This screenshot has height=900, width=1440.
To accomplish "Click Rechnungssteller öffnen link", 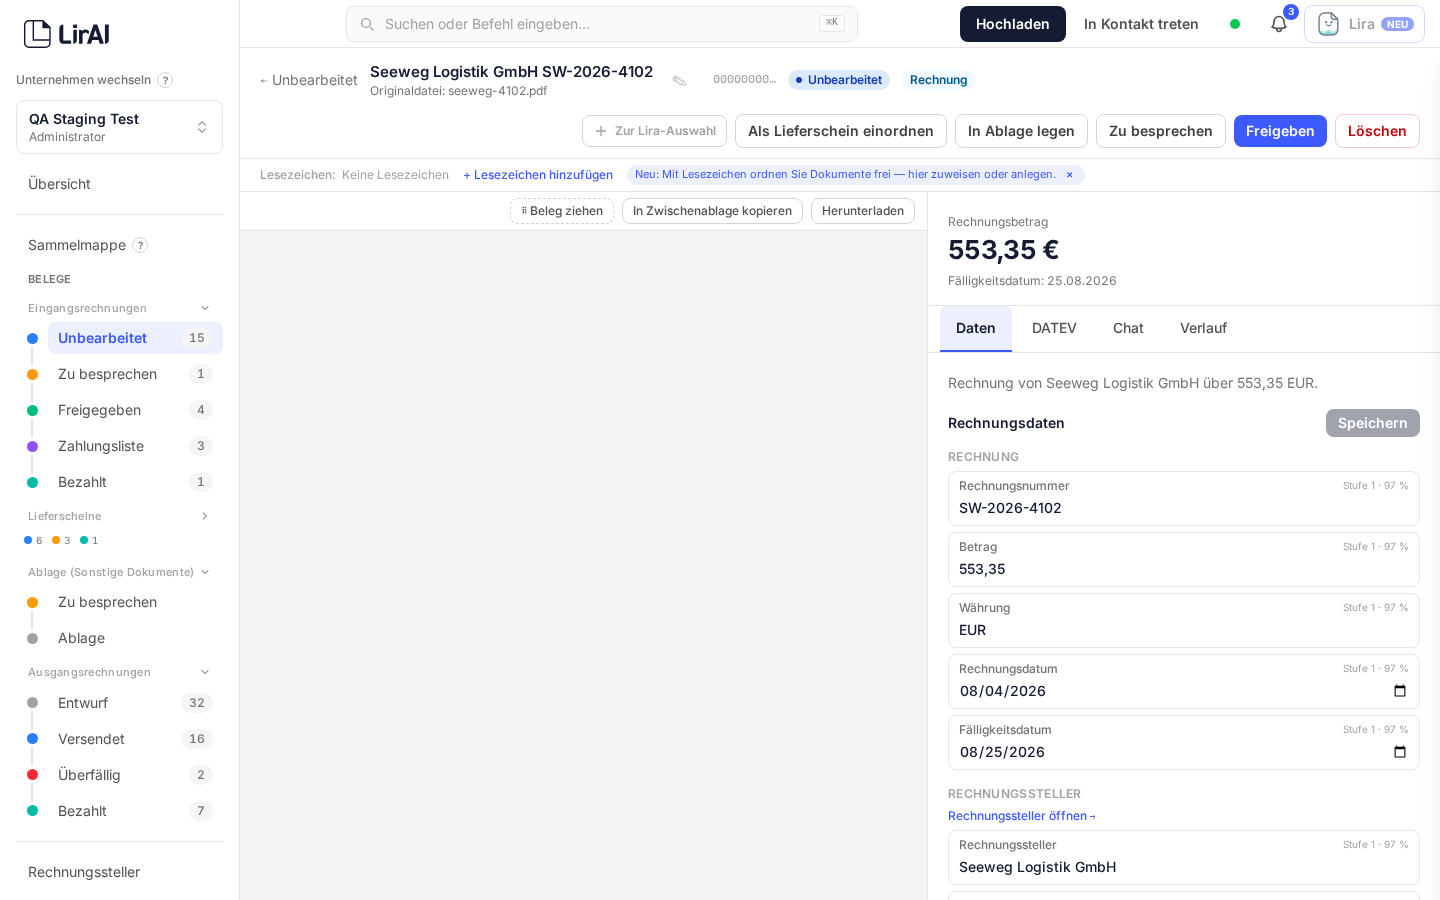I will [x=1022, y=816].
